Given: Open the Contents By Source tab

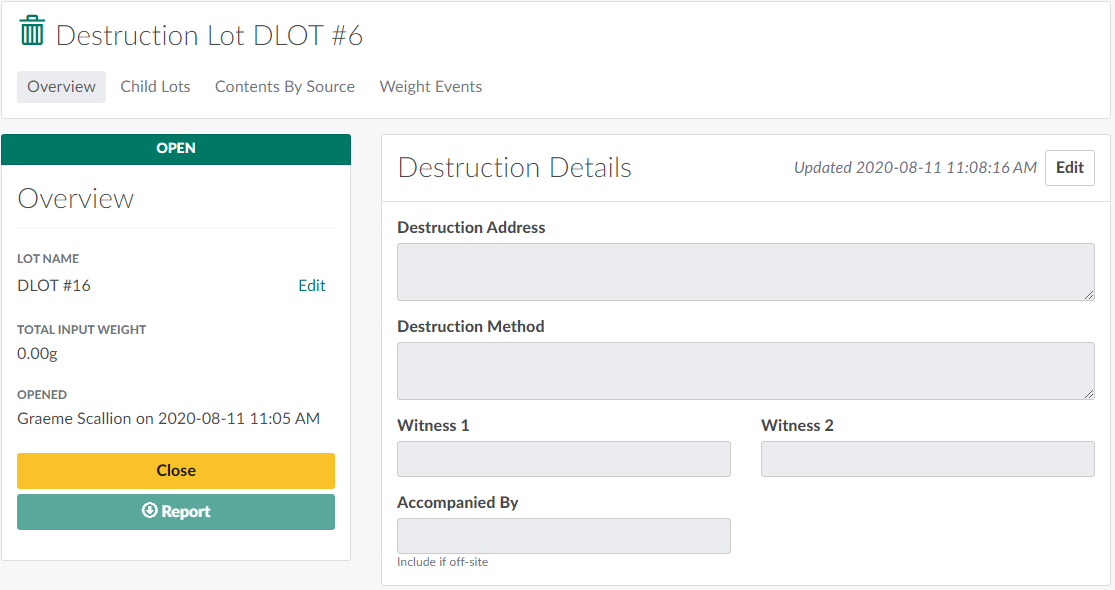Looking at the screenshot, I should [x=284, y=87].
